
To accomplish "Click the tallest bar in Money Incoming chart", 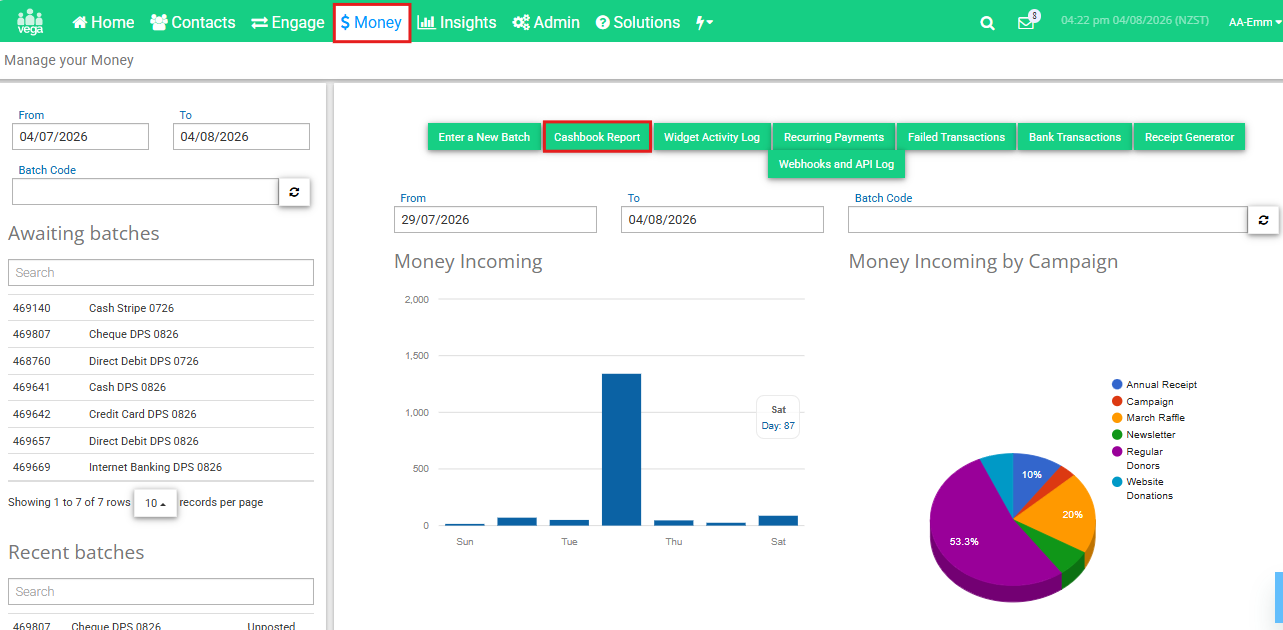I will 621,449.
